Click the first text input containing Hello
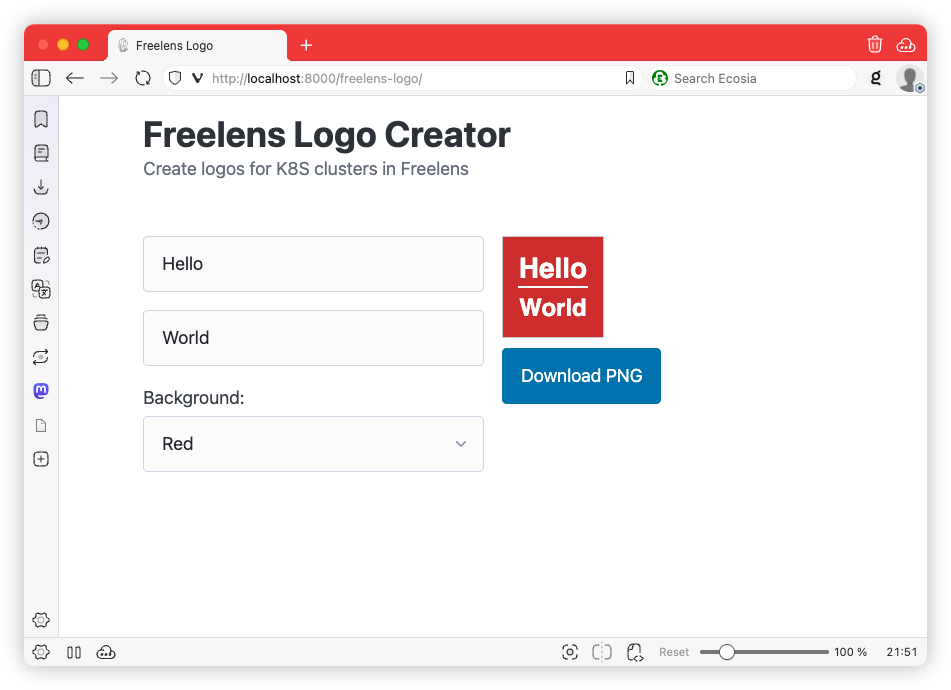 click(x=313, y=264)
